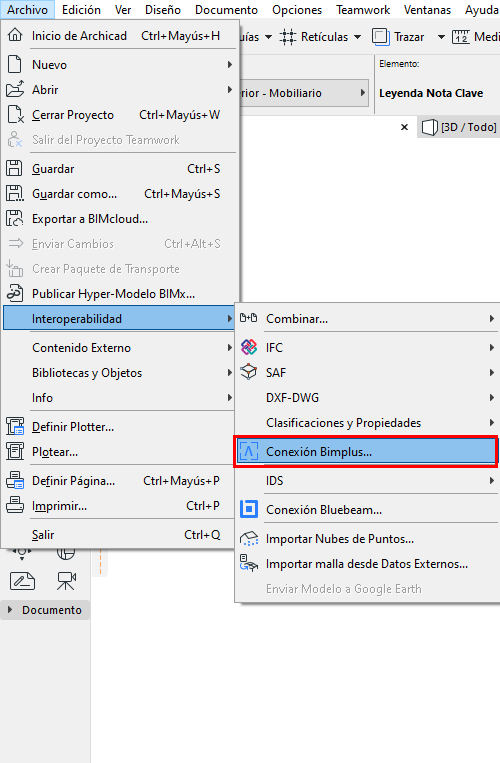Click the SAF cube icon
This screenshot has width=500, height=763.
click(x=249, y=372)
